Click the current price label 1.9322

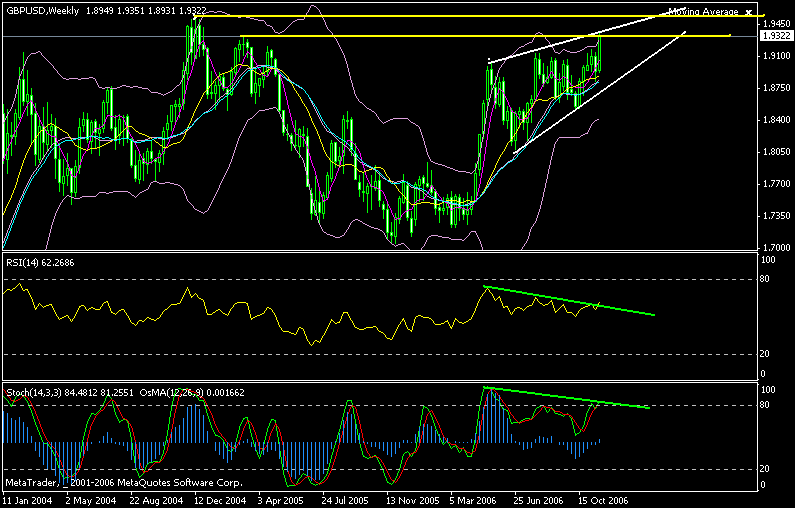click(777, 35)
